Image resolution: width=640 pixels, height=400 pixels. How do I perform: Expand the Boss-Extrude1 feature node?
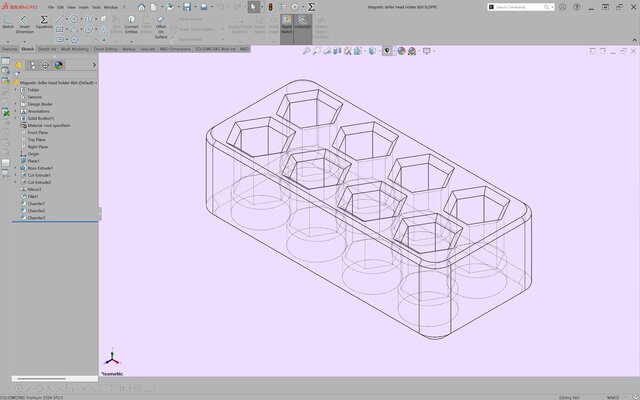tap(16, 168)
